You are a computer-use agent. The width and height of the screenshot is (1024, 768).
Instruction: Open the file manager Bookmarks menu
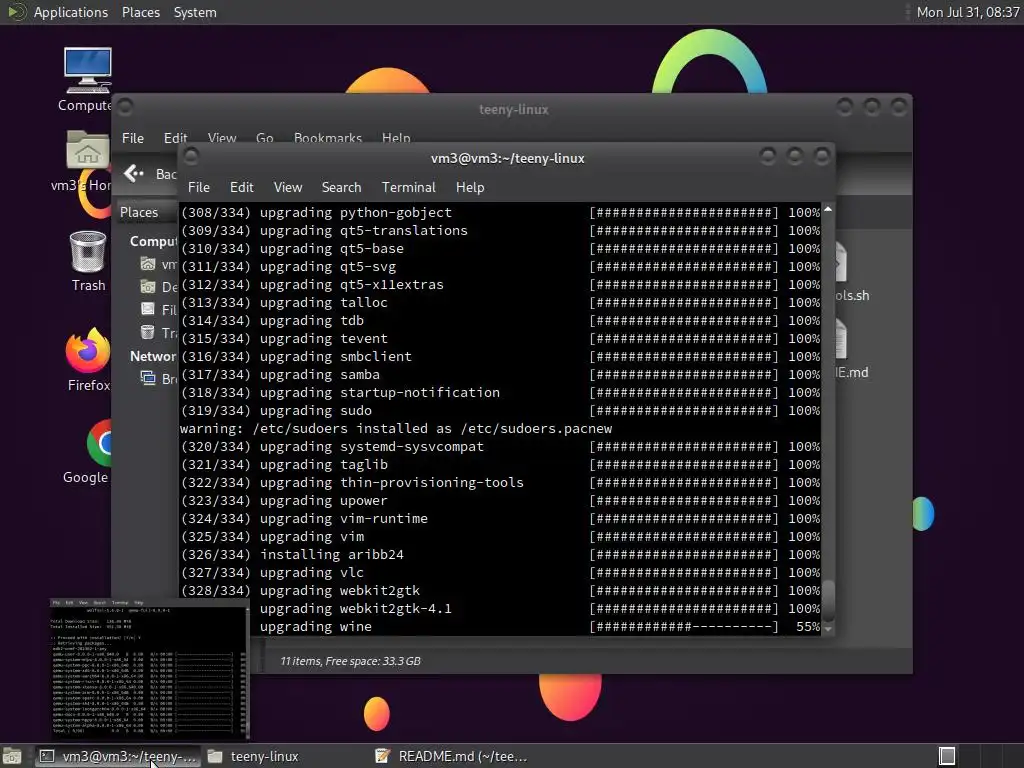pos(328,138)
